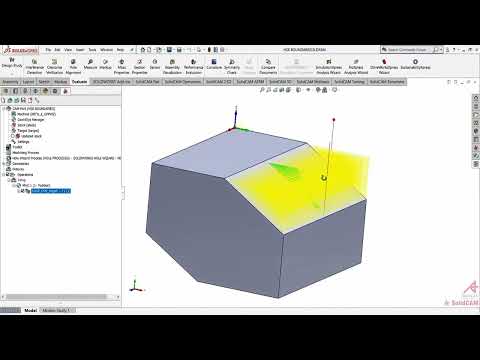This screenshot has height=360, width=480.
Task: Open SustainabilityXpress
Action: tap(415, 64)
